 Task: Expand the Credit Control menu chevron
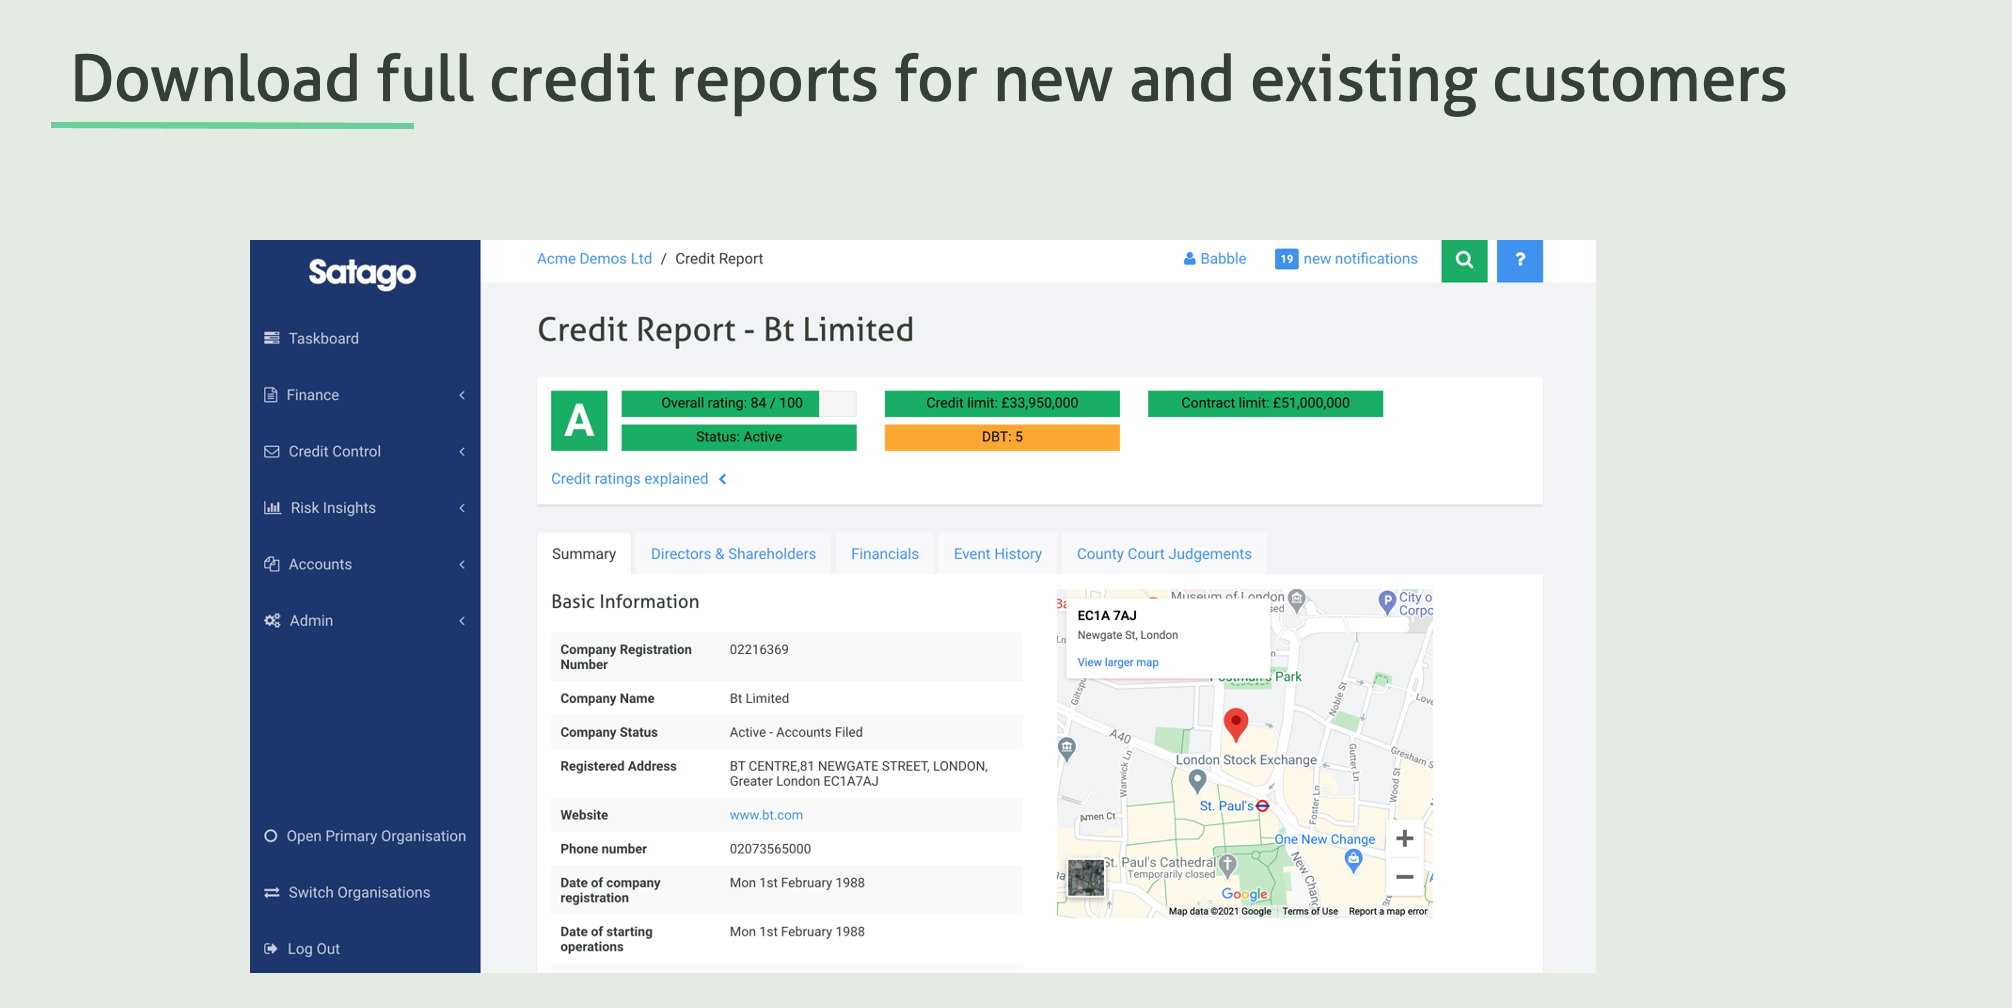462,452
